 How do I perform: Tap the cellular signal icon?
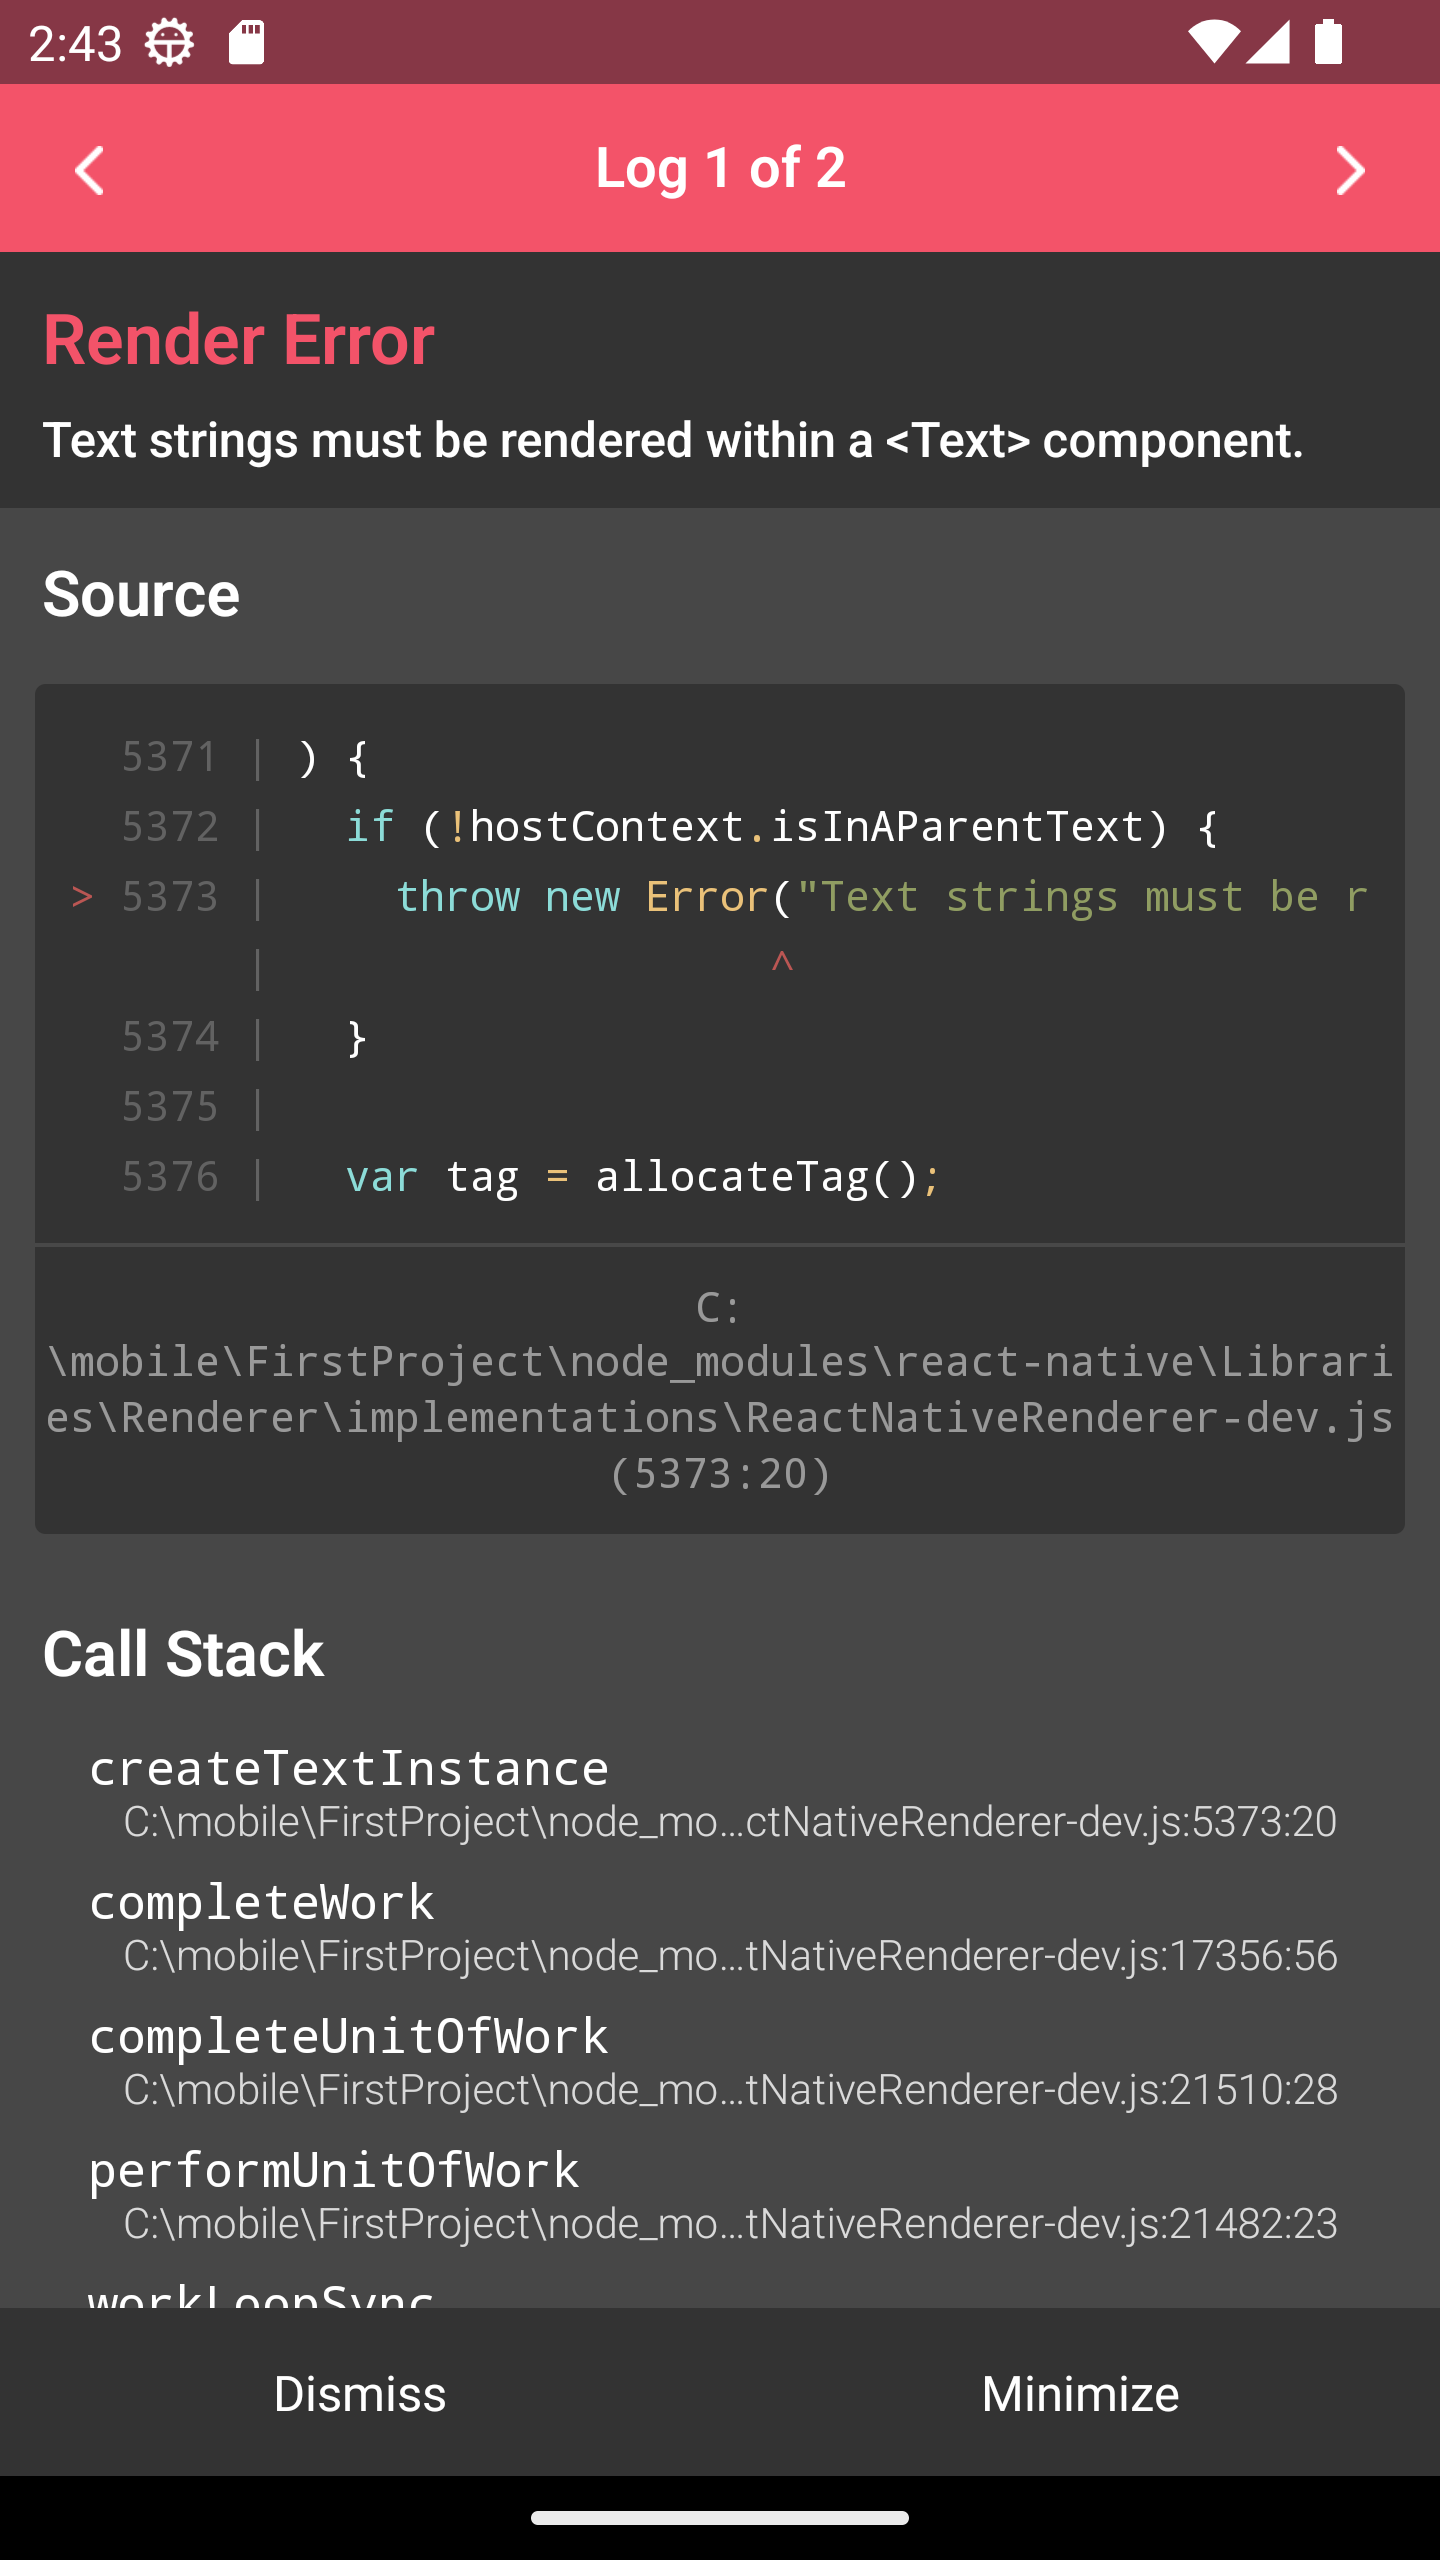(x=1269, y=43)
